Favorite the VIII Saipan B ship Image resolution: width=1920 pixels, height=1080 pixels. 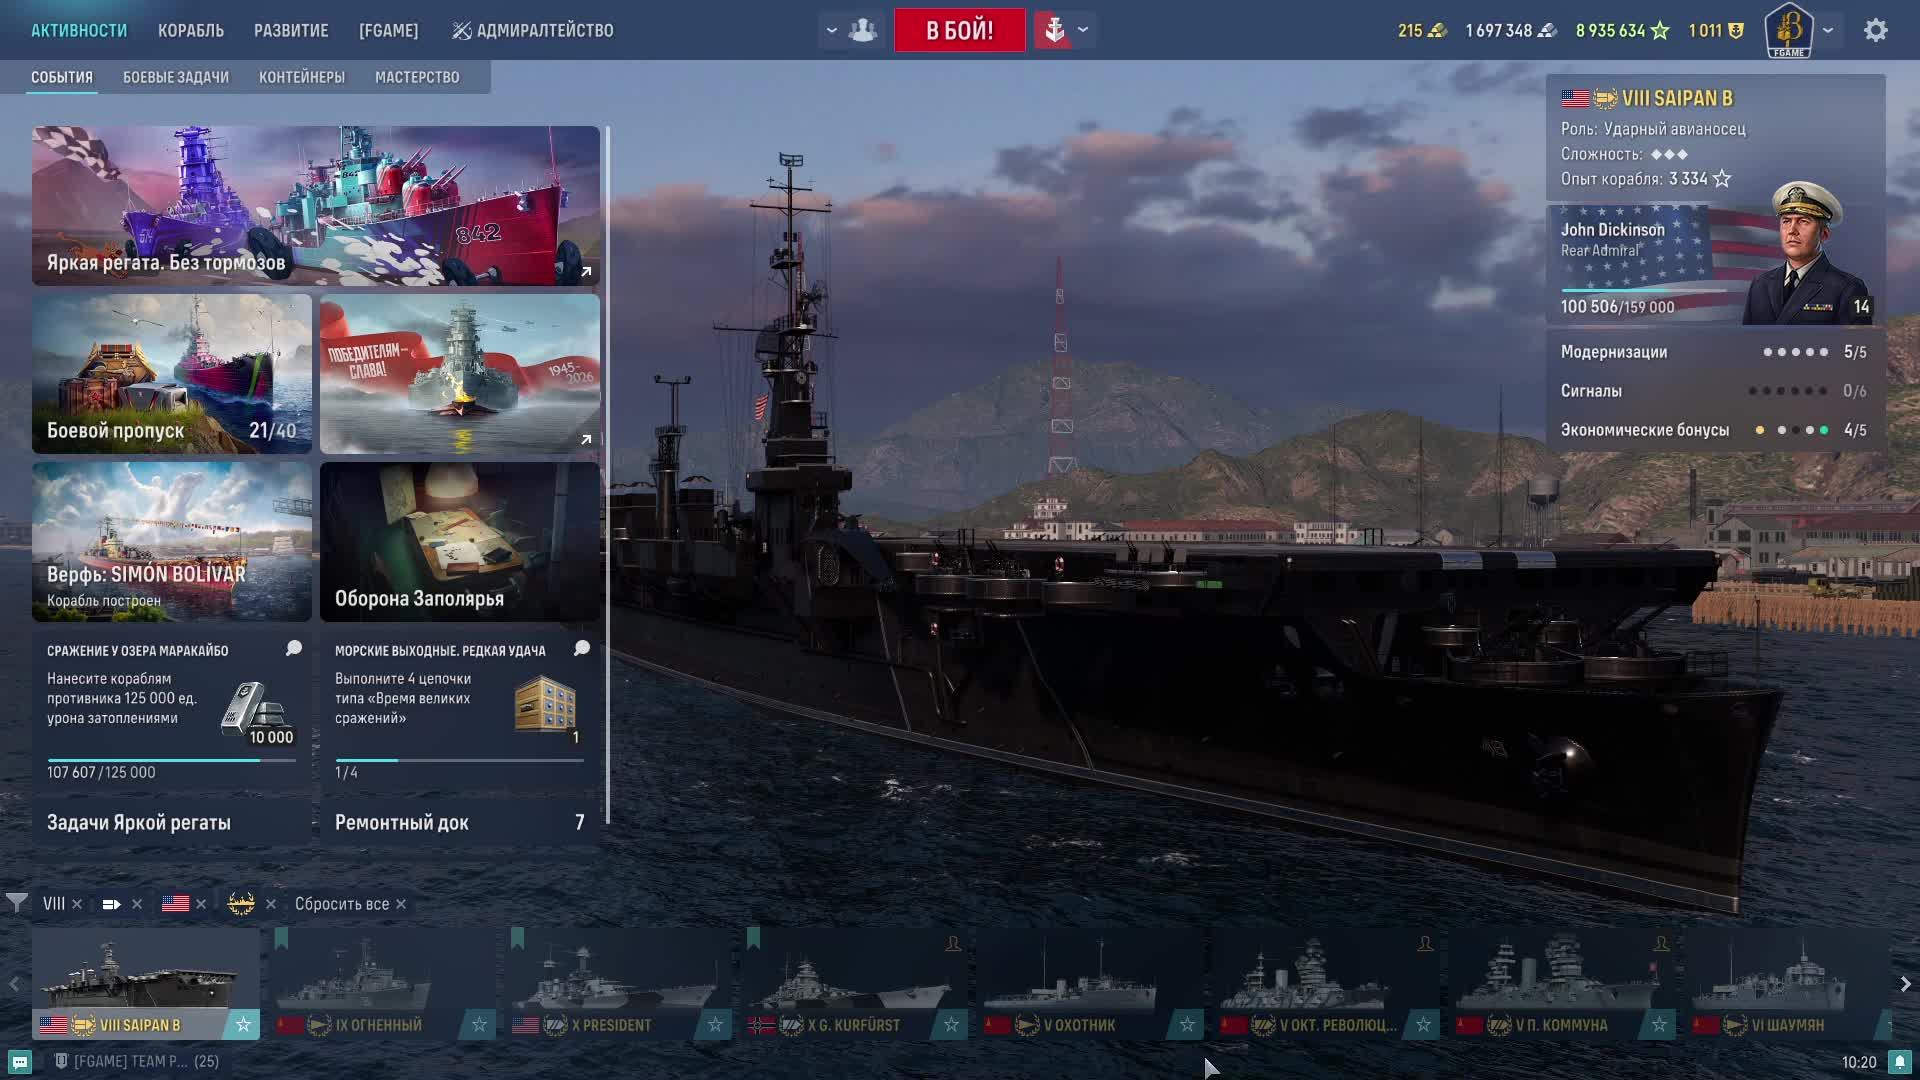pos(243,1024)
